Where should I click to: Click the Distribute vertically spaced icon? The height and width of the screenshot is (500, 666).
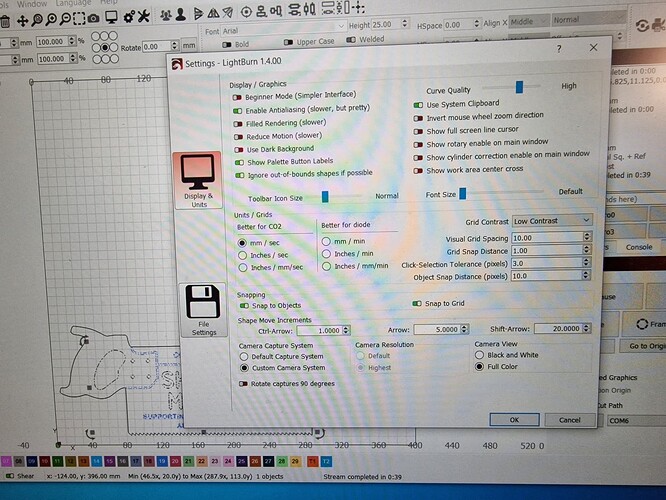coord(343,8)
